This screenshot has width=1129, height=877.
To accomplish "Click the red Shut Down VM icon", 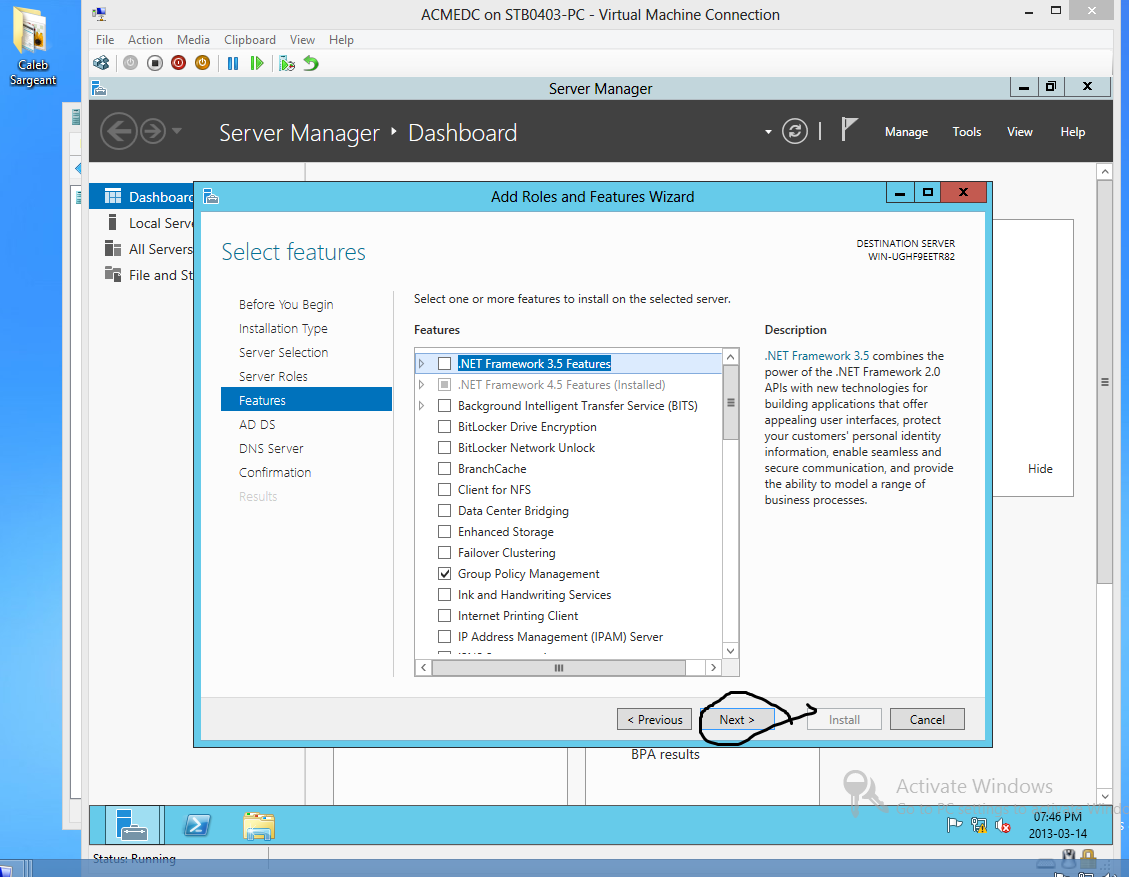I will [x=179, y=63].
